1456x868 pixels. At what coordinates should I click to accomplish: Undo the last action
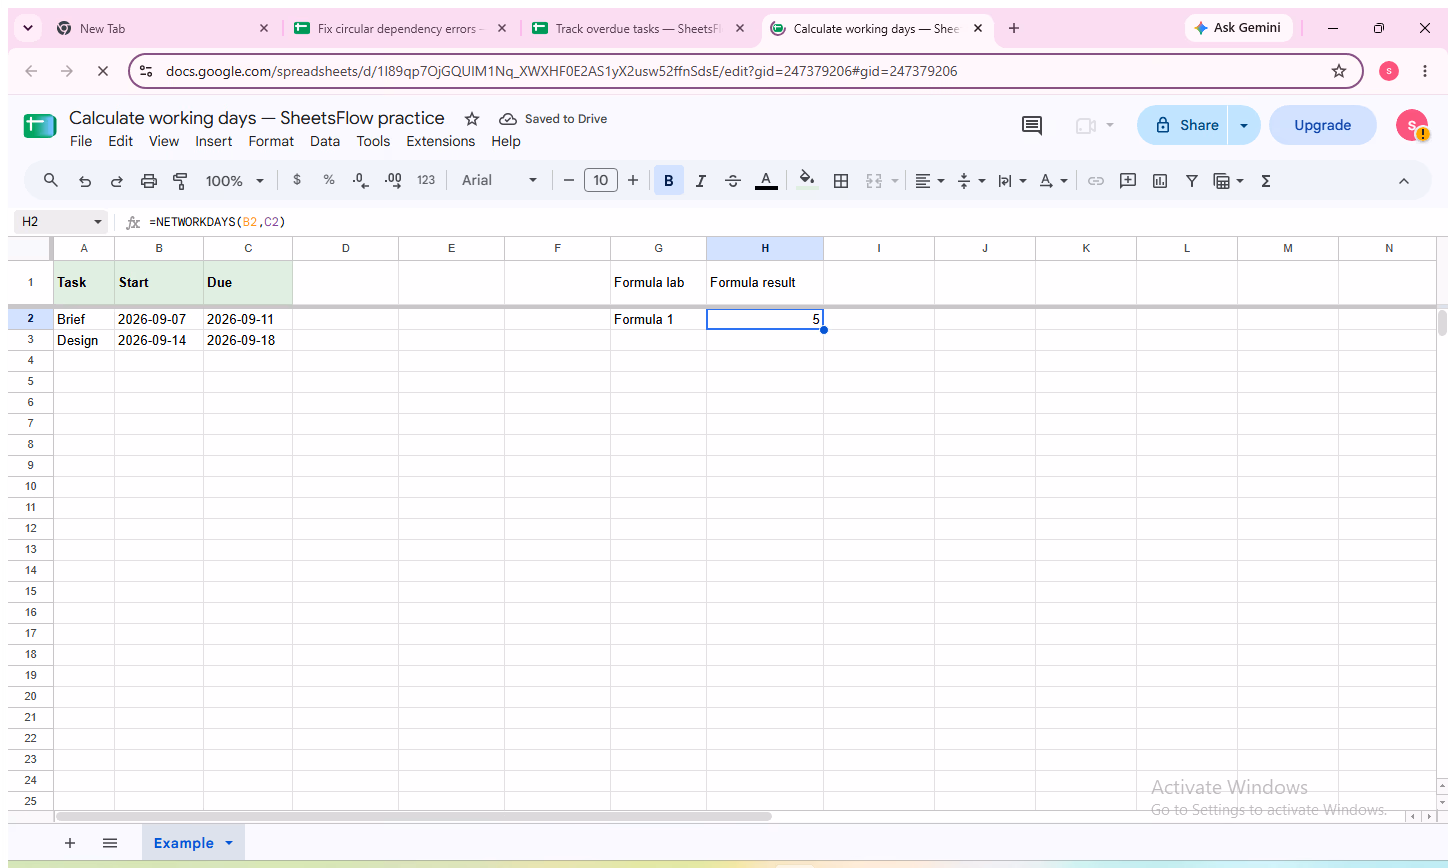(x=85, y=181)
